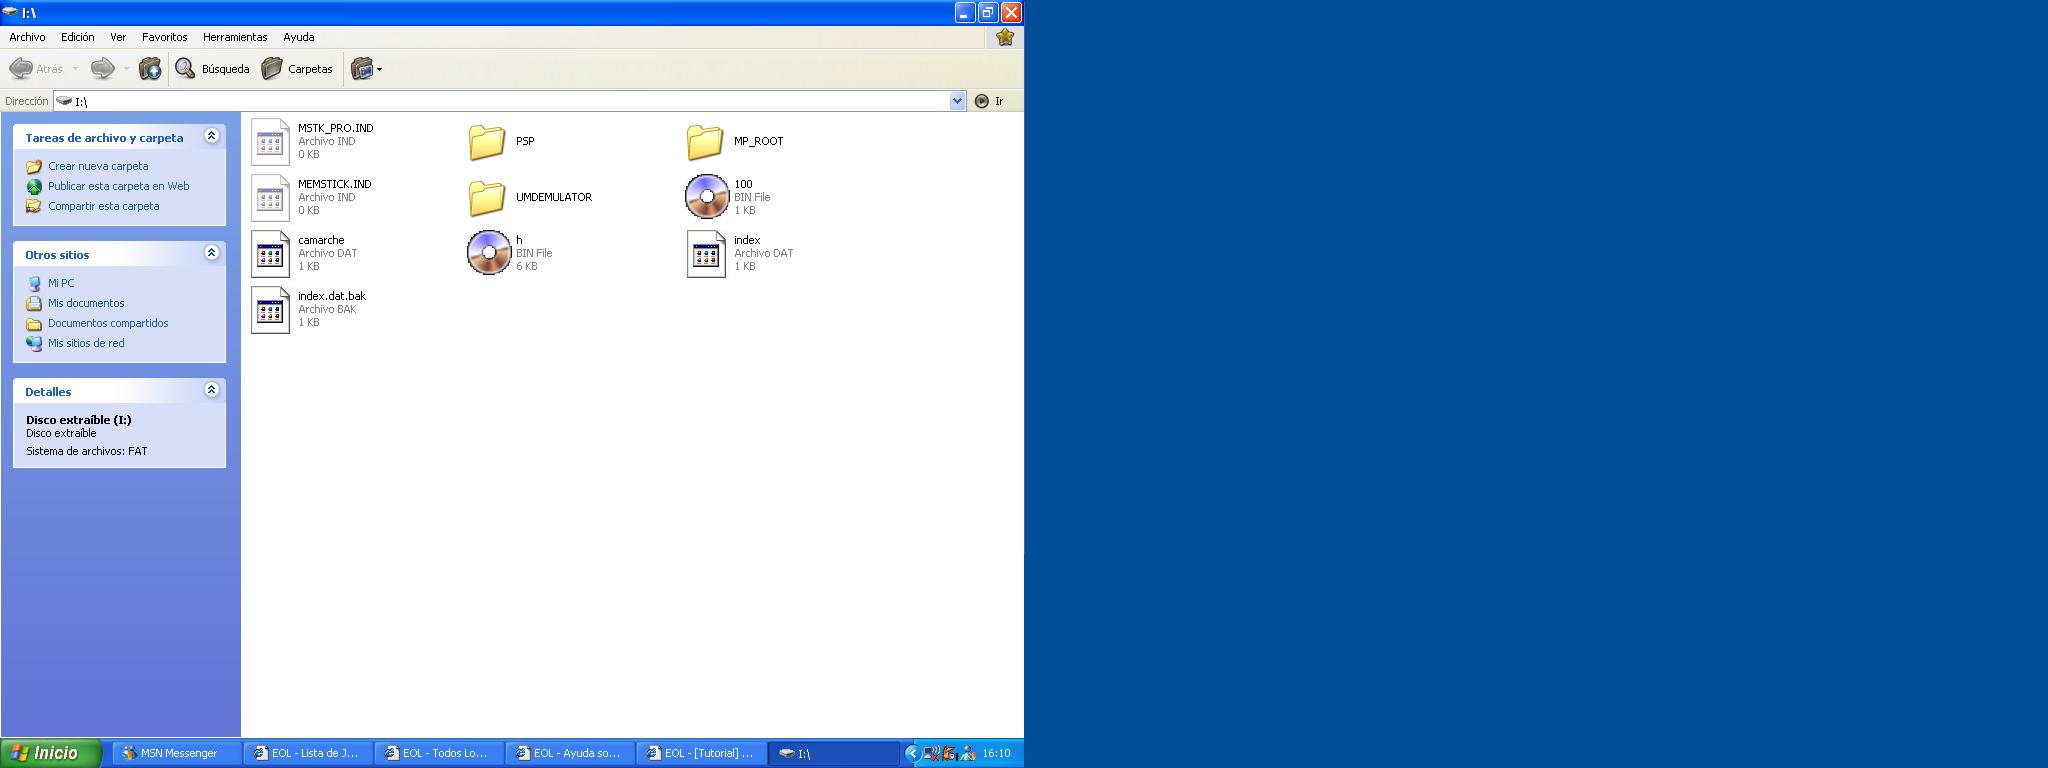This screenshot has width=2048, height=768.
Task: Select the index.dat.bak file
Action: coord(308,309)
